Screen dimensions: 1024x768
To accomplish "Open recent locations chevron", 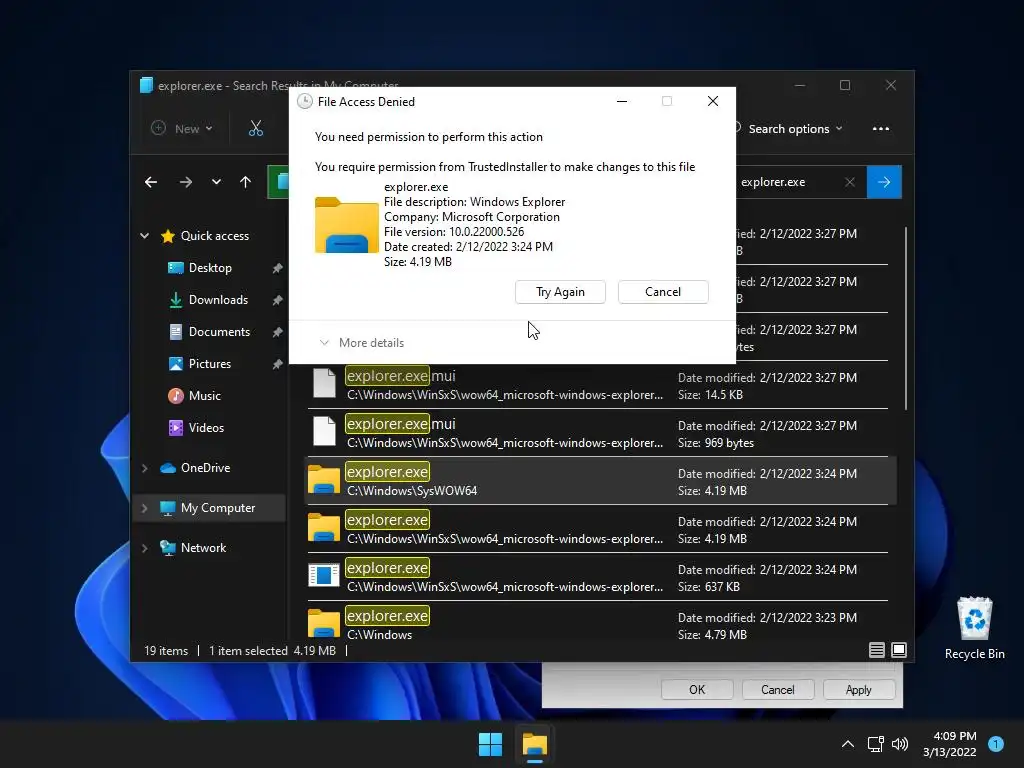I will pos(216,182).
